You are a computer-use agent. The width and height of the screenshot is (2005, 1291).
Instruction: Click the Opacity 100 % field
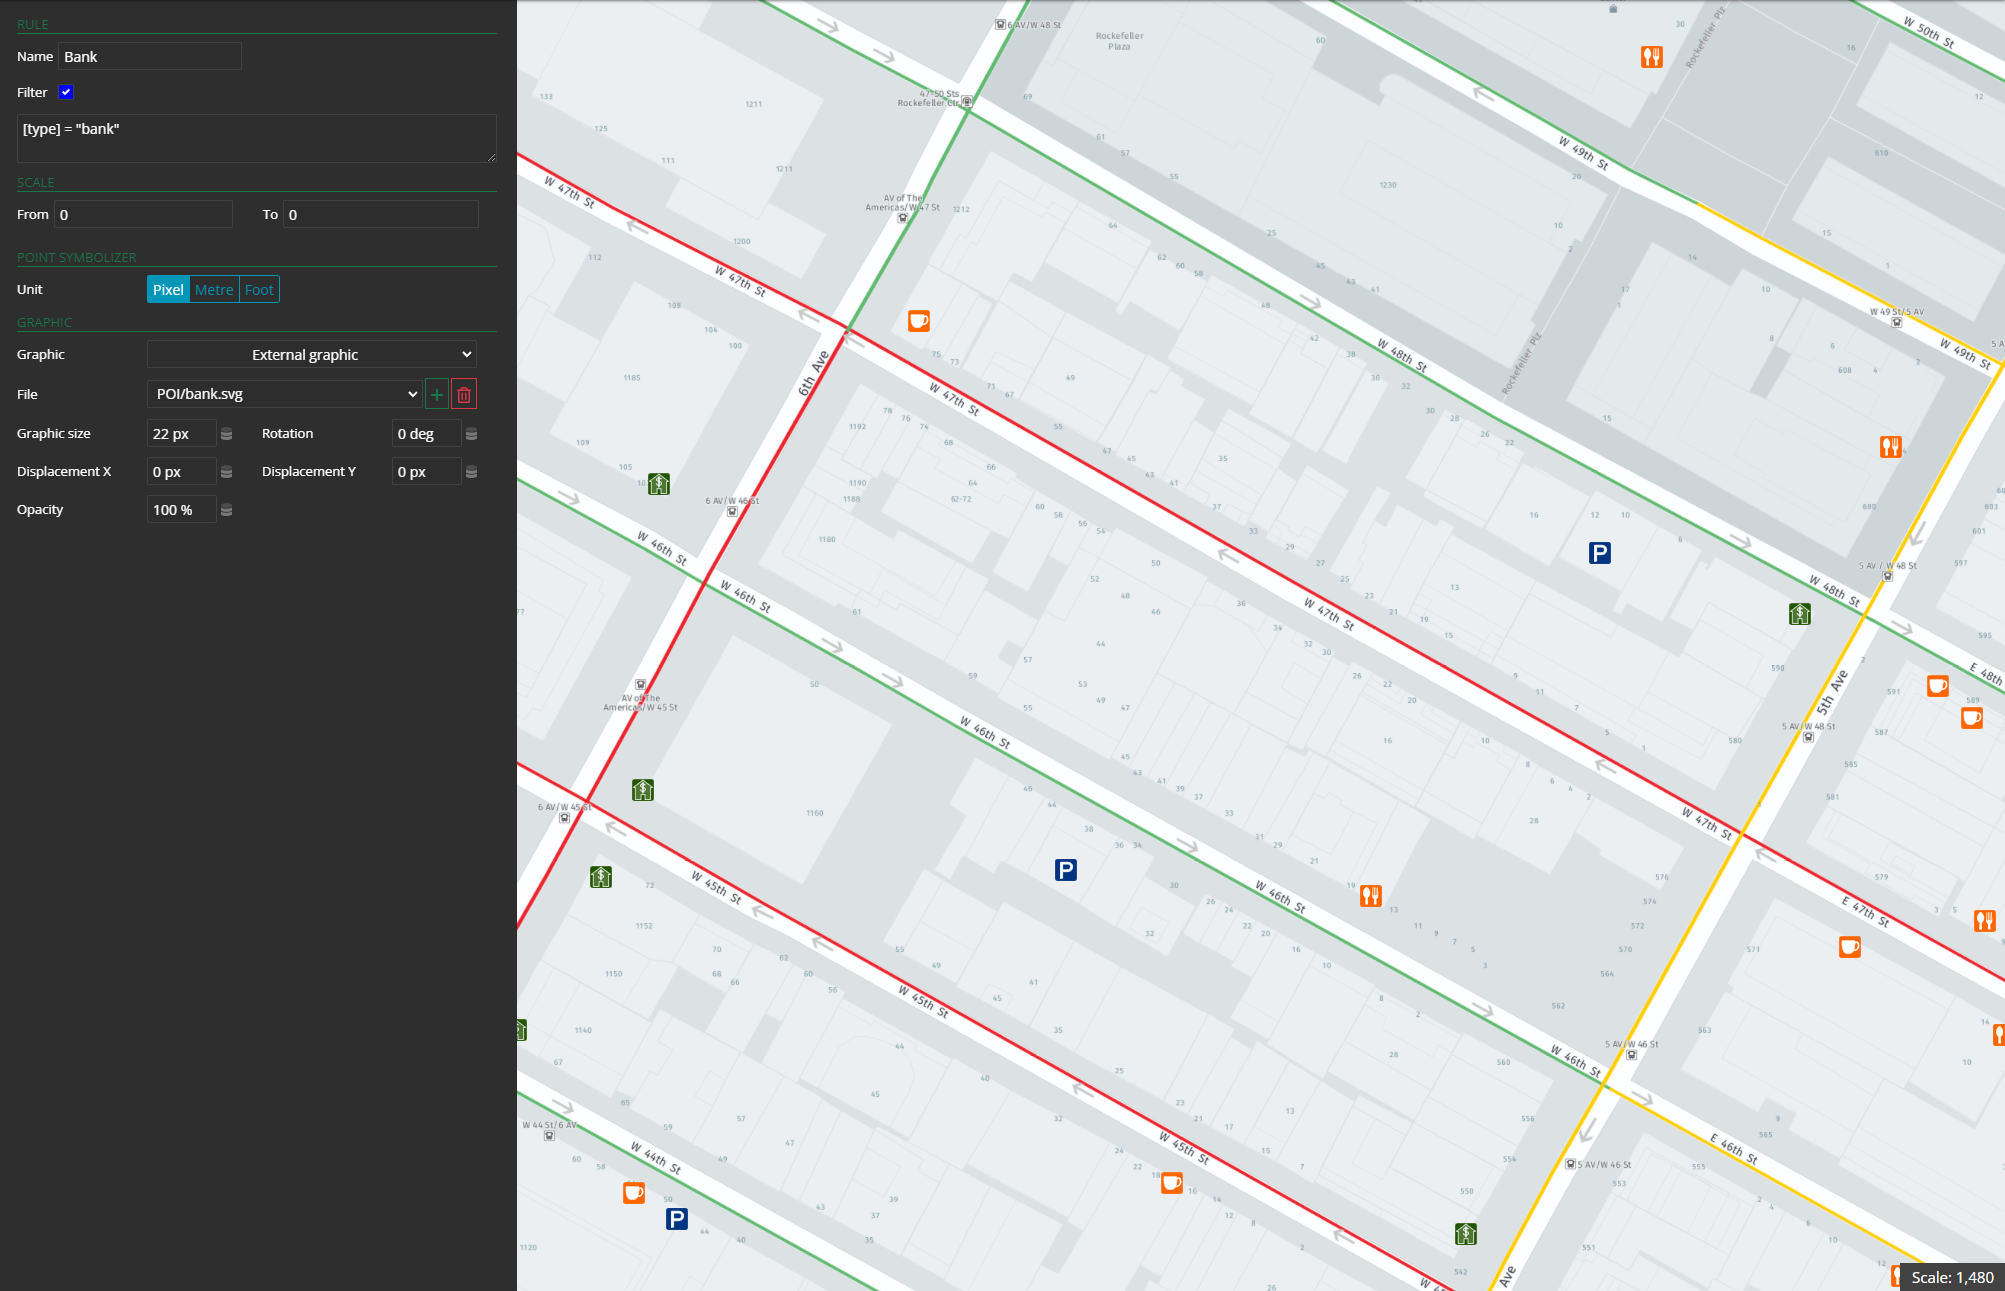[181, 510]
